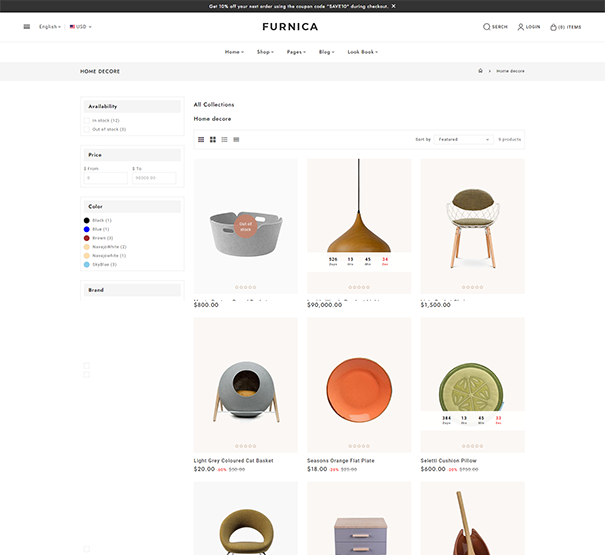Open the Look Book menu
The width and height of the screenshot is (605, 555).
[361, 51]
